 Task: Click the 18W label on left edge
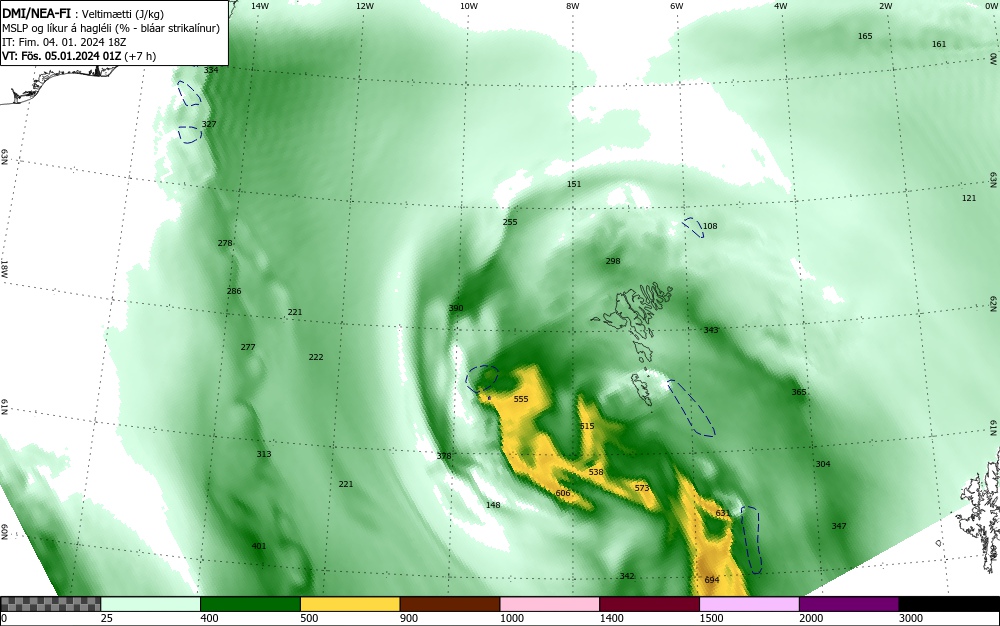tap(4, 269)
